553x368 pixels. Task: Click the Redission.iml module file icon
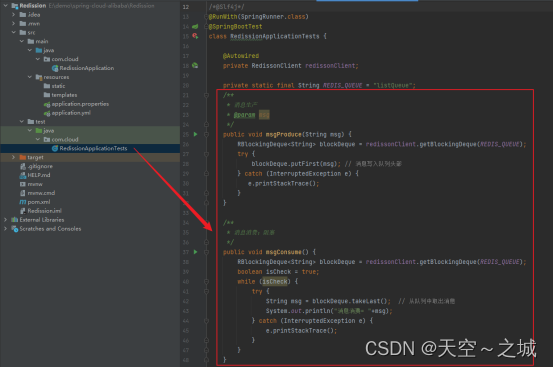click(x=23, y=211)
